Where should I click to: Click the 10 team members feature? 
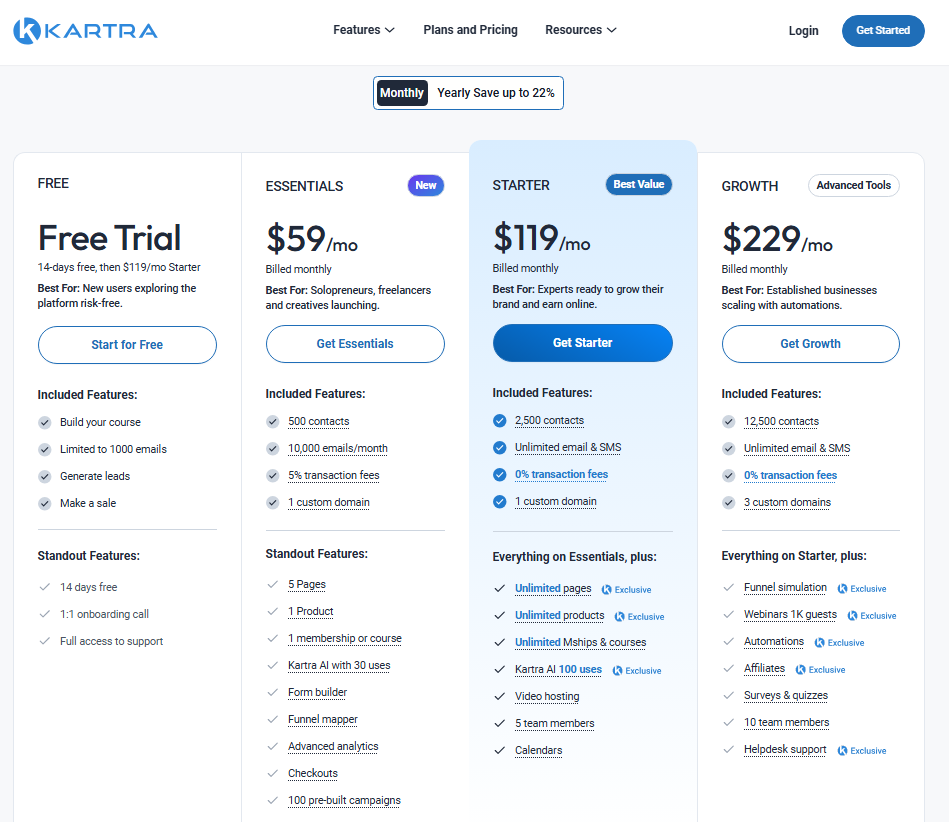point(786,722)
